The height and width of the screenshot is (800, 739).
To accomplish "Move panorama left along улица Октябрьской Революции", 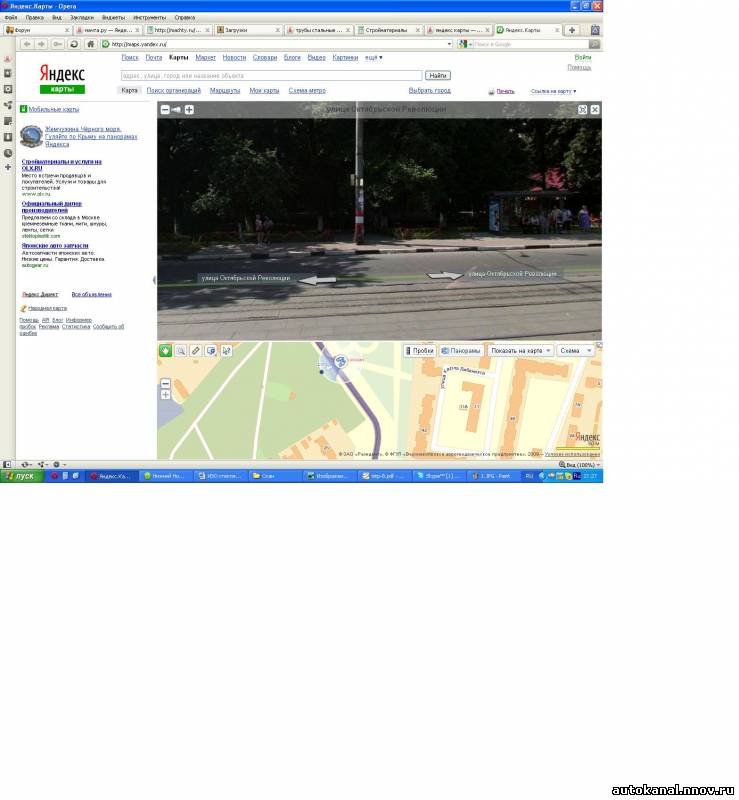I will click(317, 280).
